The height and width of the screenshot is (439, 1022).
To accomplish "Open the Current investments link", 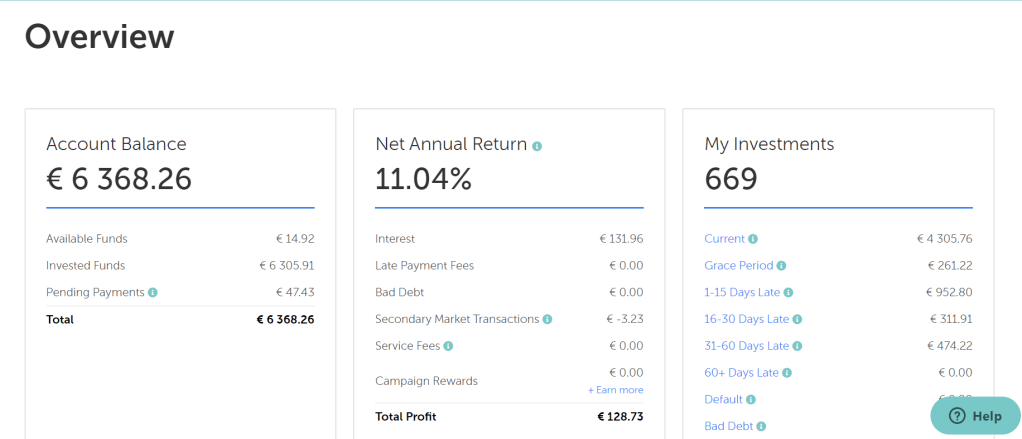I will [x=724, y=239].
